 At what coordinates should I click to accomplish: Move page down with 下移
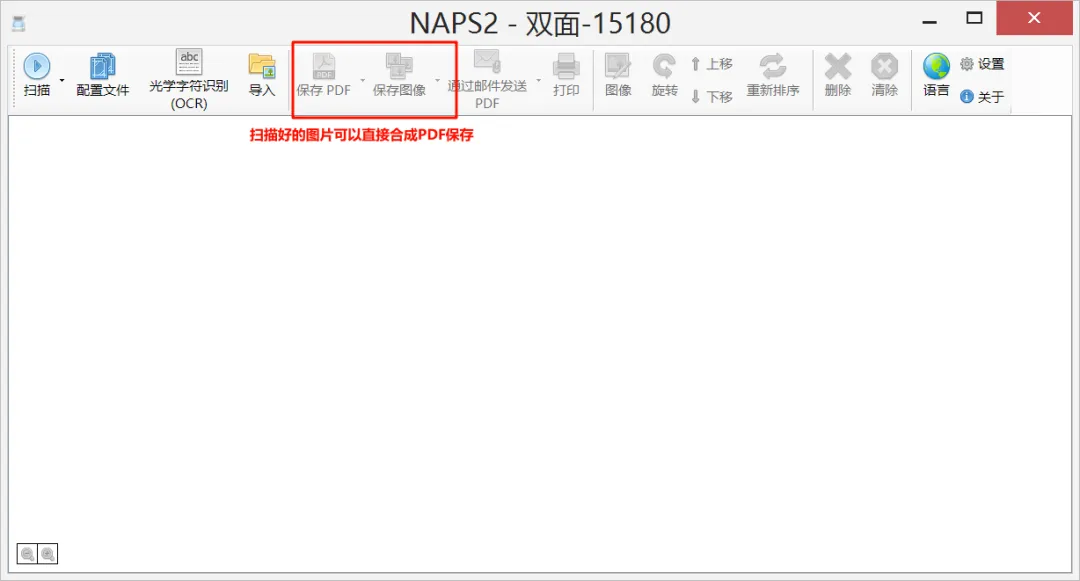tap(712, 96)
